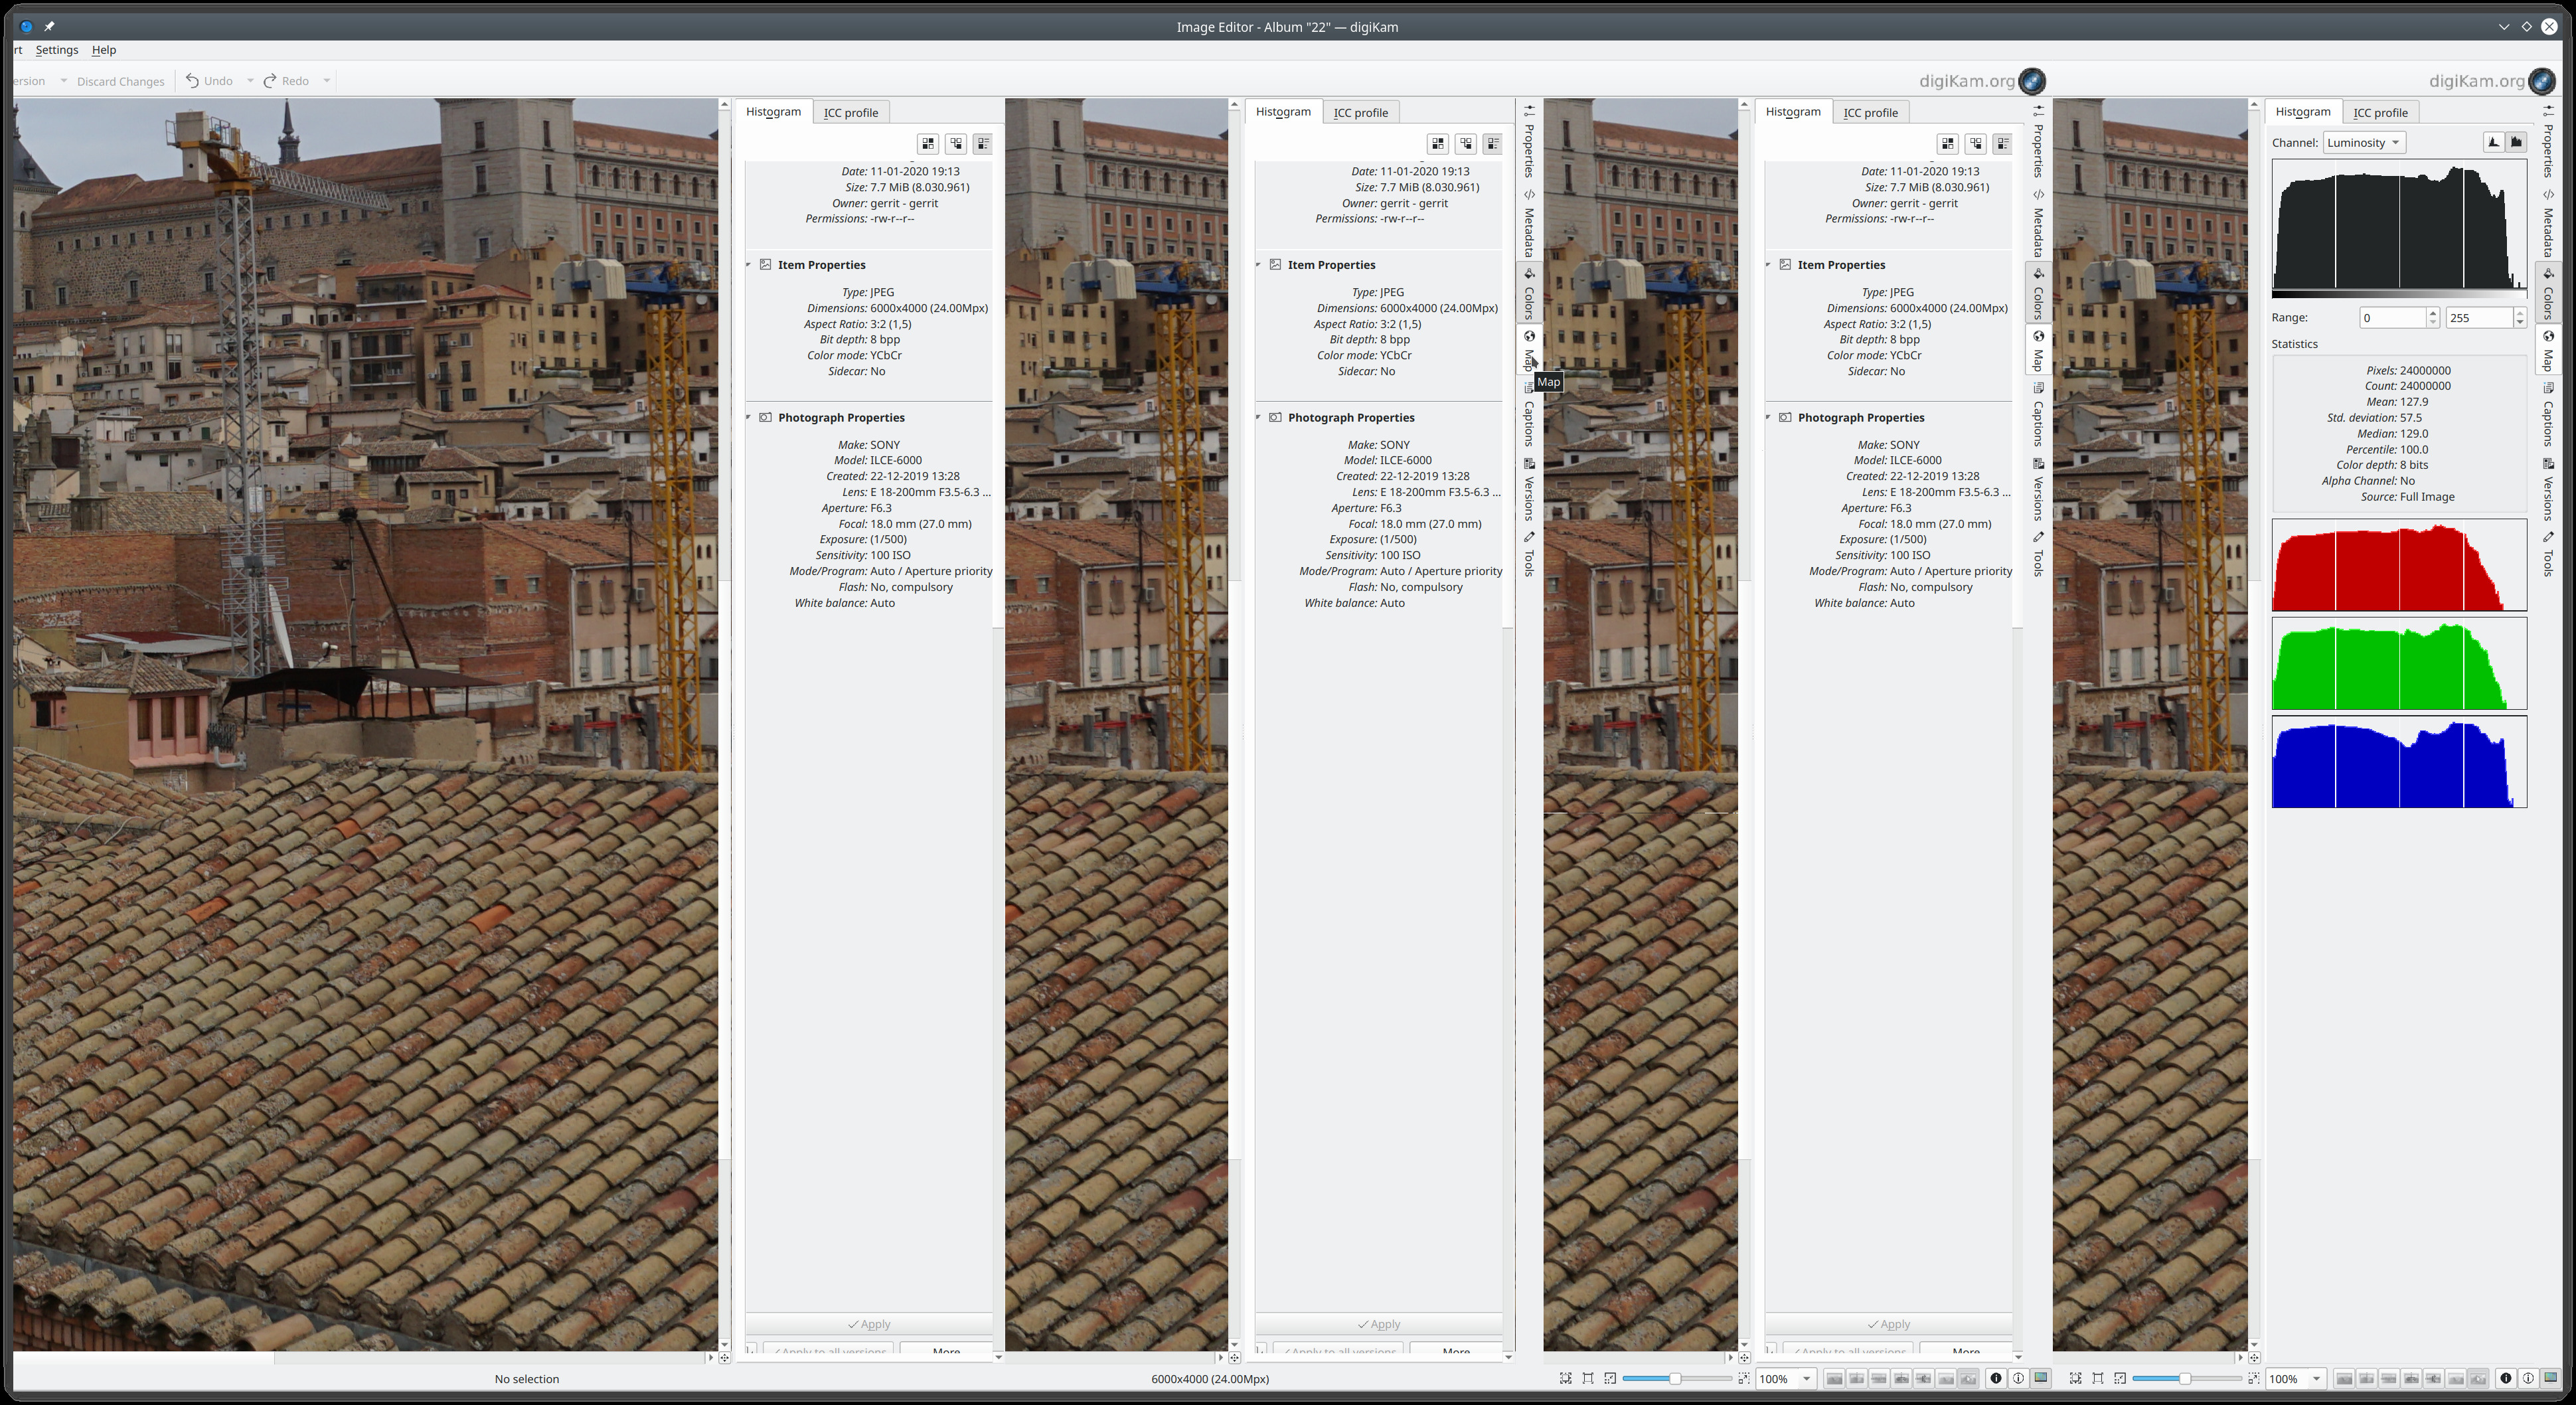Enable linear histogram scale

click(x=2494, y=143)
